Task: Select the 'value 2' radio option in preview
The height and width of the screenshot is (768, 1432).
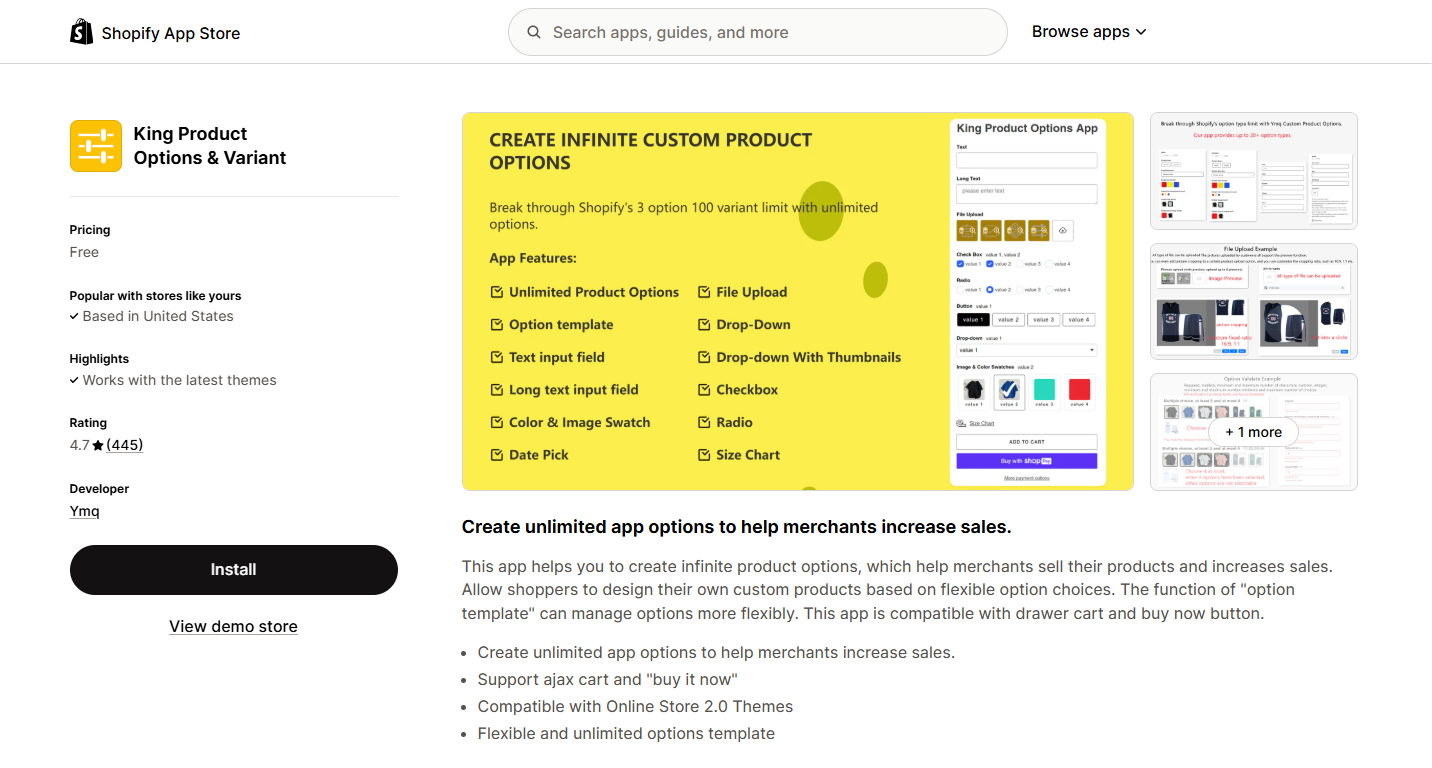Action: [x=990, y=289]
